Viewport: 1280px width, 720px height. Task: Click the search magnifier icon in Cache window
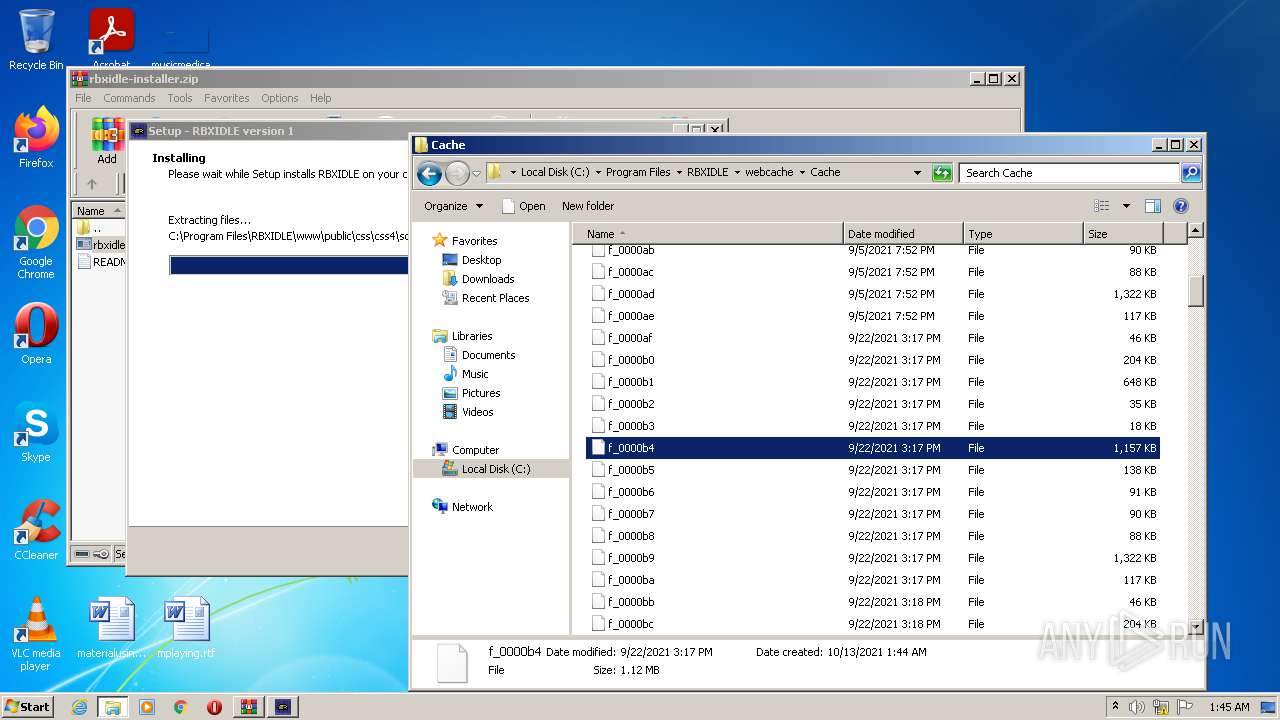coord(1191,173)
